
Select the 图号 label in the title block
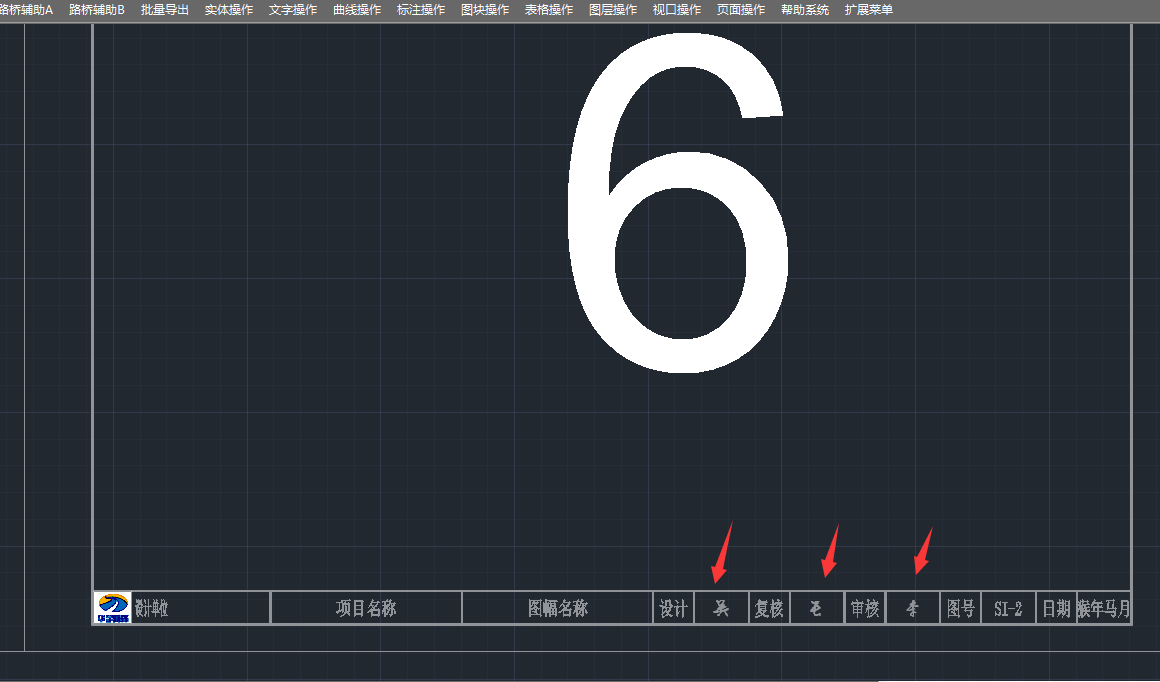[961, 609]
